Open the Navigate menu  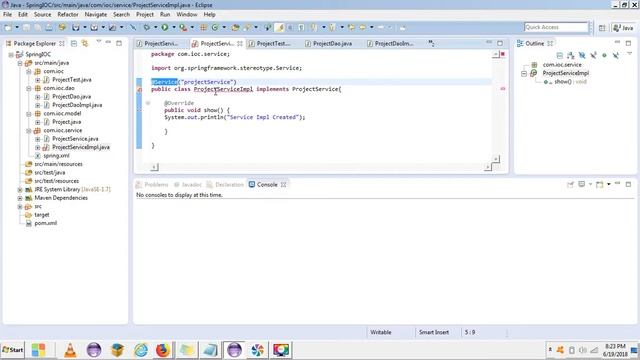(x=96, y=14)
